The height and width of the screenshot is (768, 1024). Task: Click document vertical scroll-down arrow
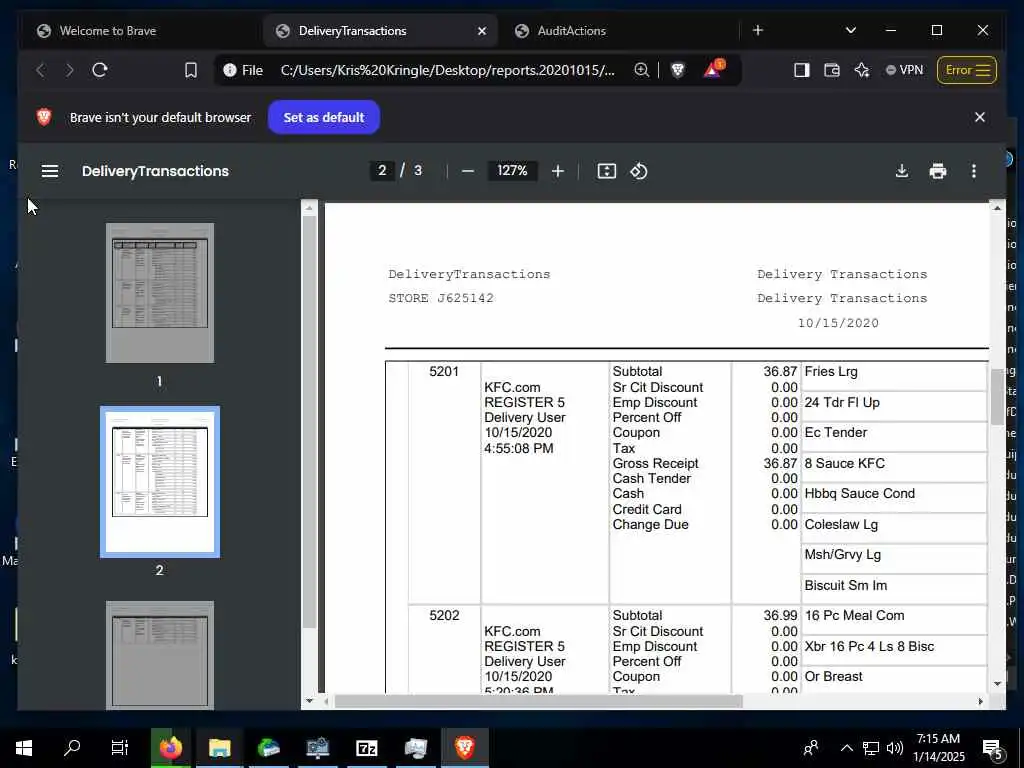point(997,684)
